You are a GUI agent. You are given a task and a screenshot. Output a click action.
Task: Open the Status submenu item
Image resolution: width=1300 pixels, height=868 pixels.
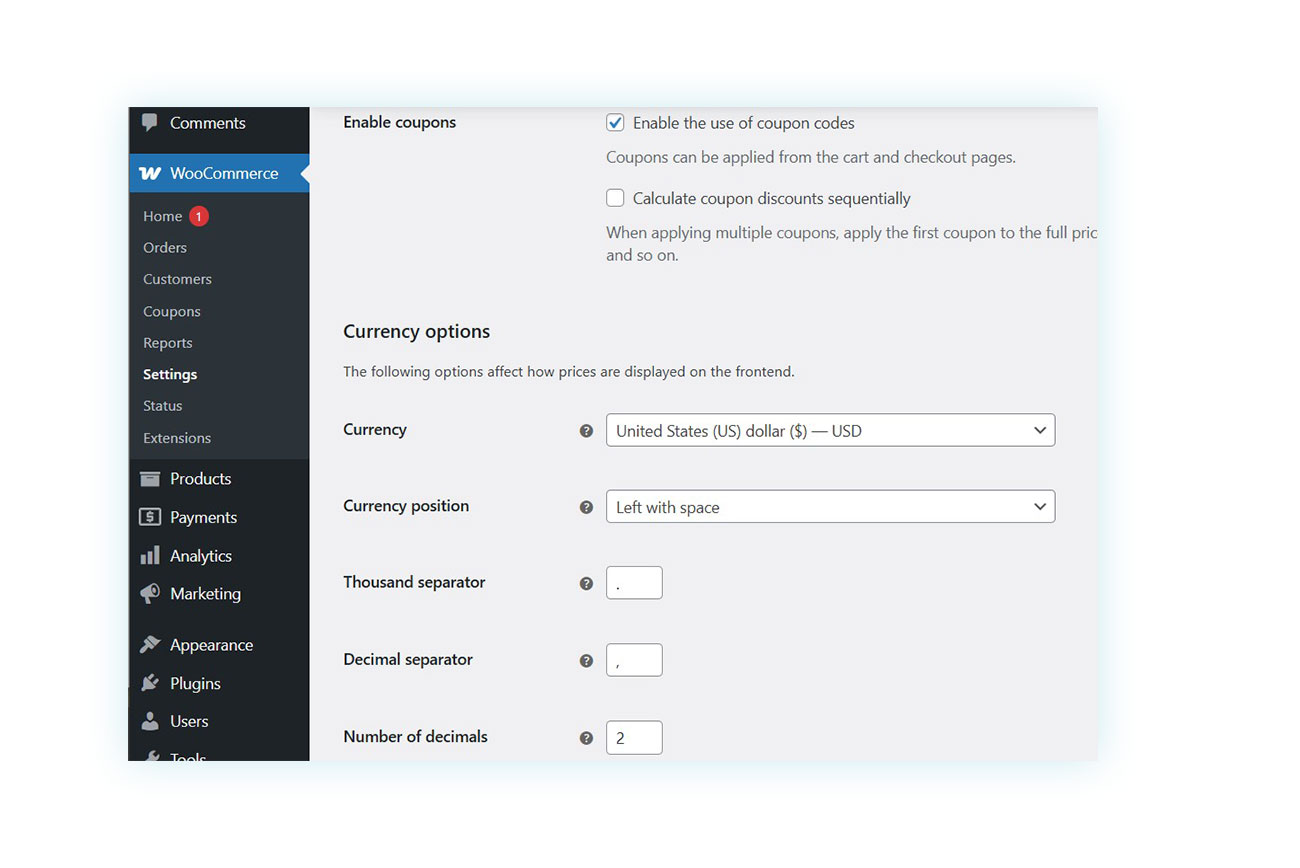163,406
